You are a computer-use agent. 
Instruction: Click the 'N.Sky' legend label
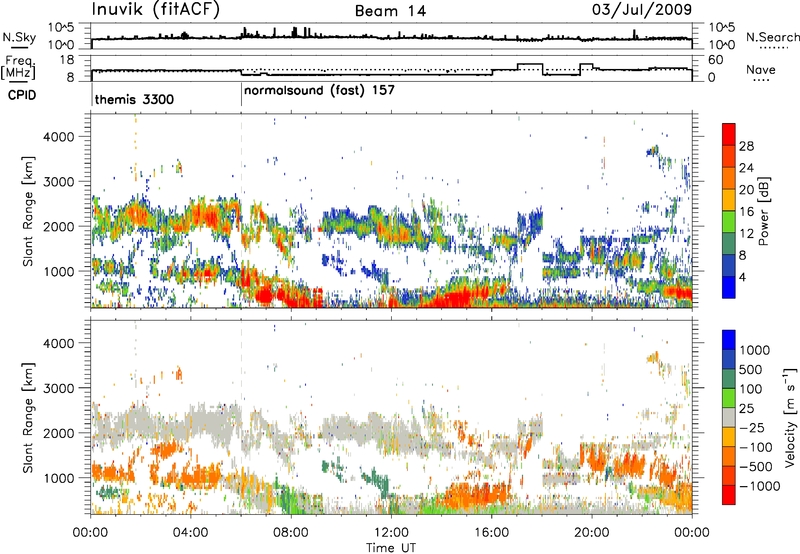pyautogui.click(x=19, y=37)
